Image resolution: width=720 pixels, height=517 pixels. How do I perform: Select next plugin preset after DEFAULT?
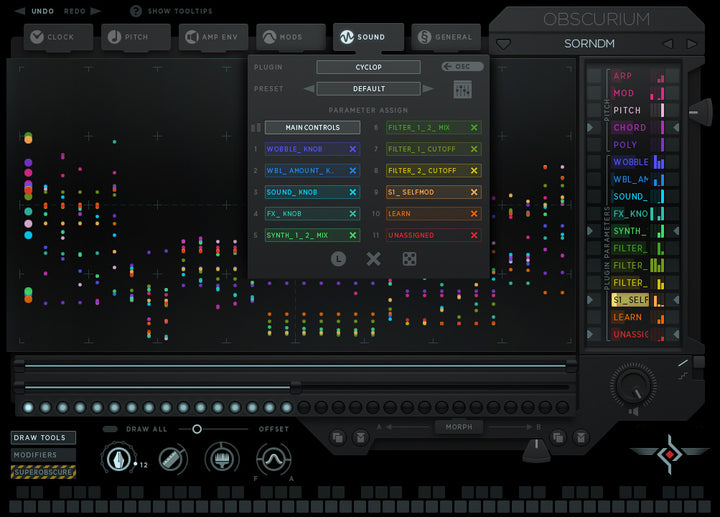[428, 89]
